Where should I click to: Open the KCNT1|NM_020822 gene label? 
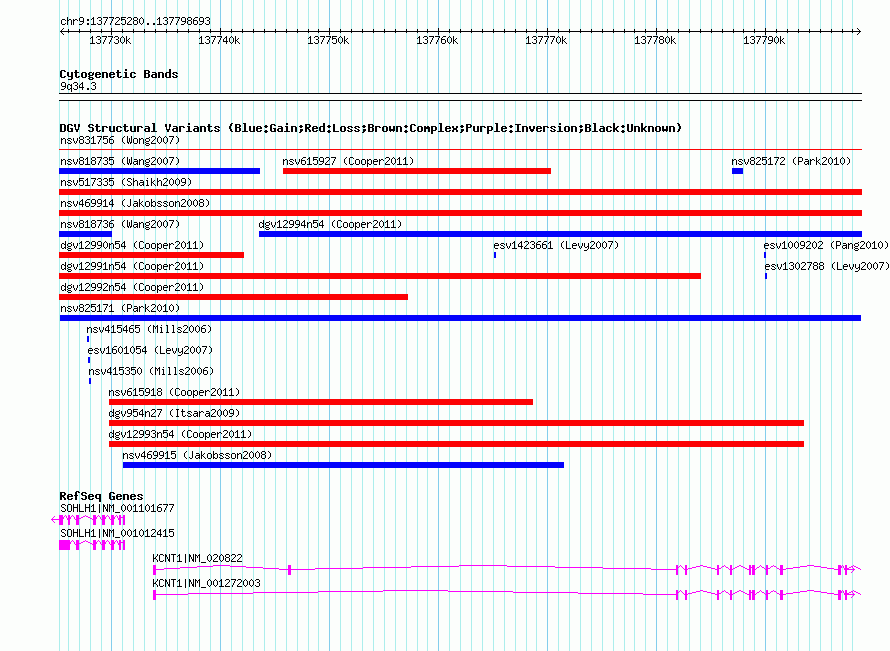click(x=198, y=558)
